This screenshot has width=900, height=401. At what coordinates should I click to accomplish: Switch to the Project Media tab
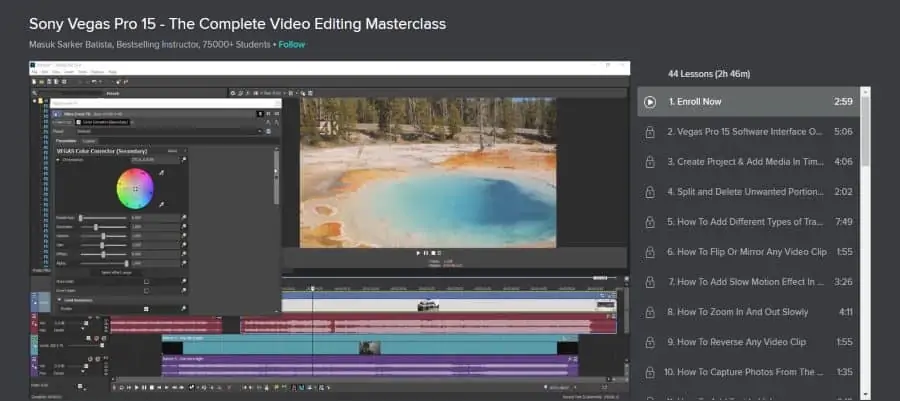point(41,270)
